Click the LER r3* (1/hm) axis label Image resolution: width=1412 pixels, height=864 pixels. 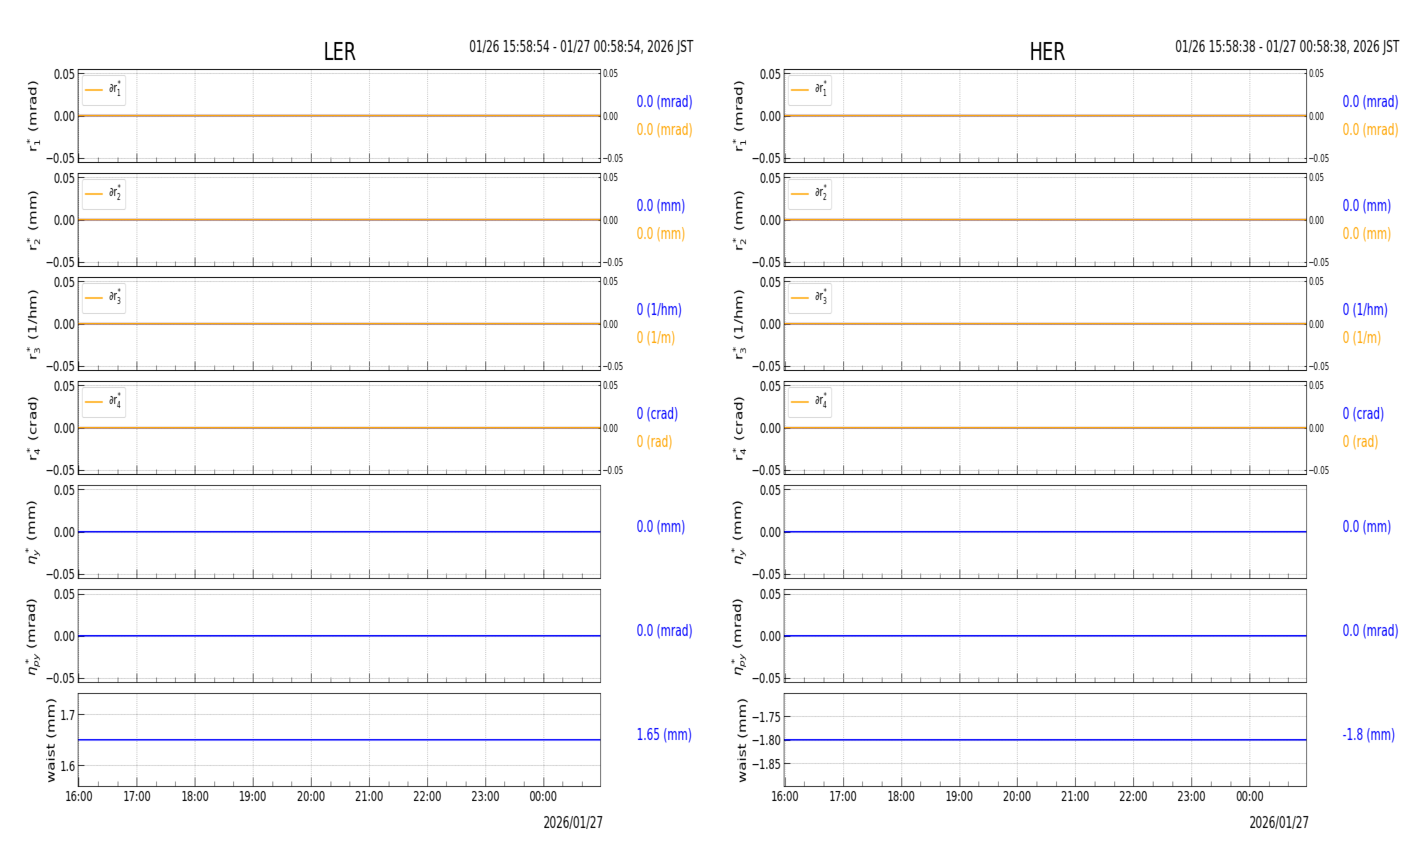tap(33, 324)
